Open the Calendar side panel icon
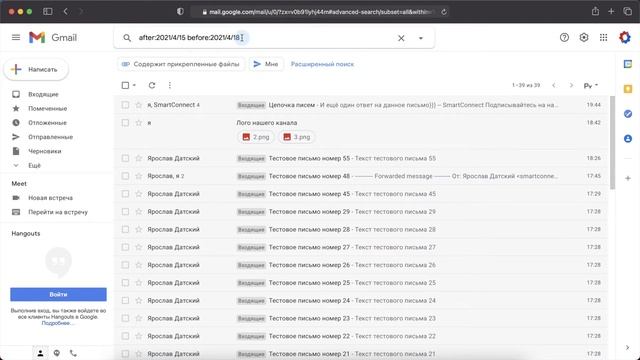 [628, 64]
